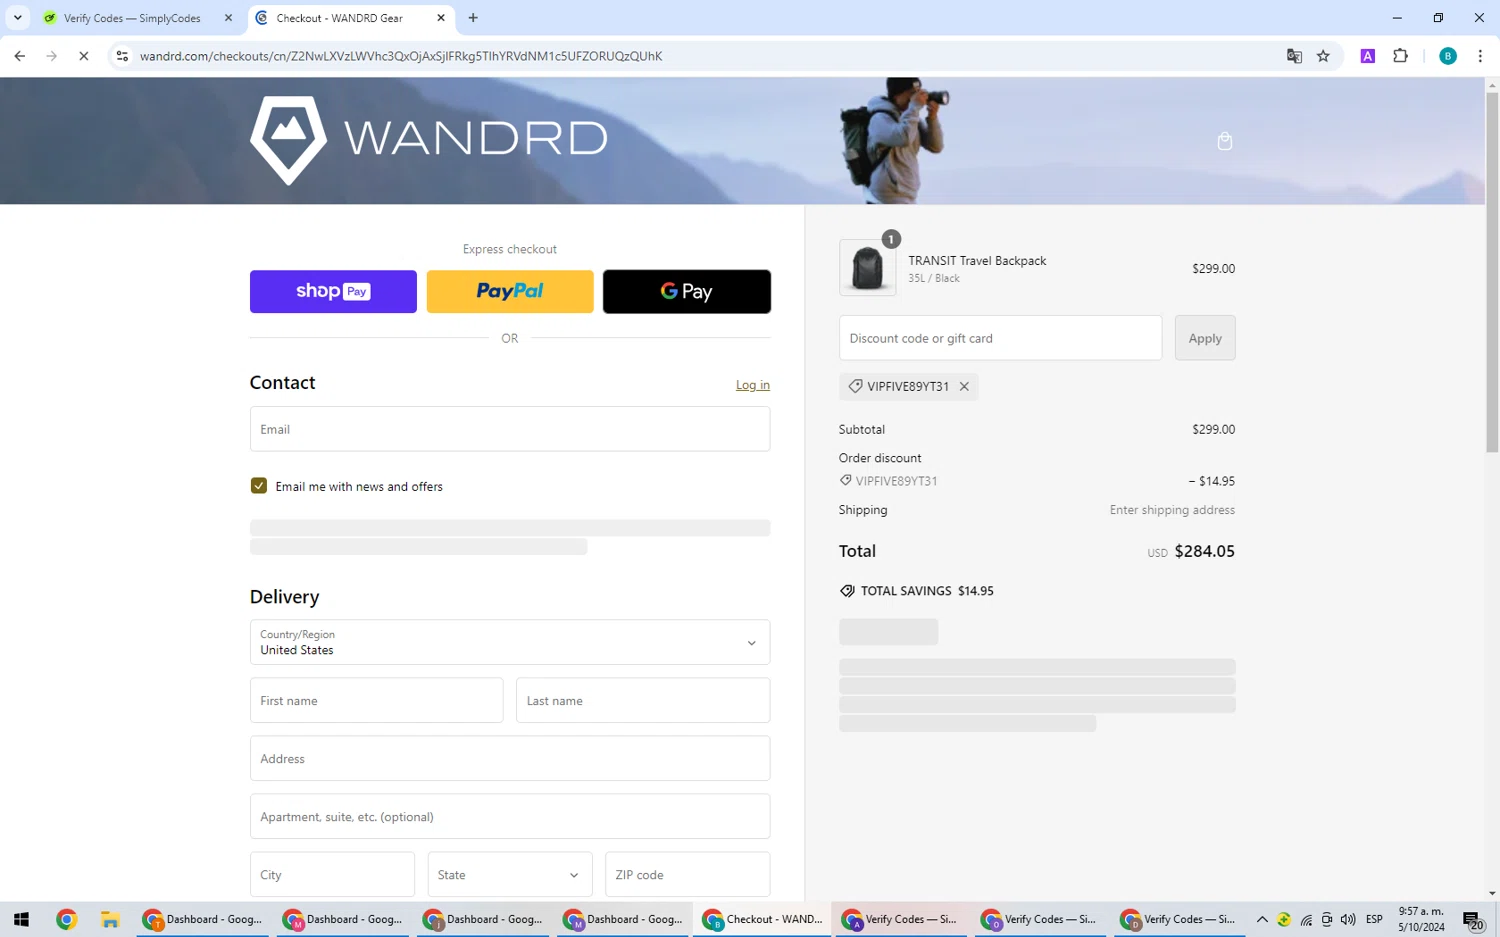Click the Log in link

753,385
